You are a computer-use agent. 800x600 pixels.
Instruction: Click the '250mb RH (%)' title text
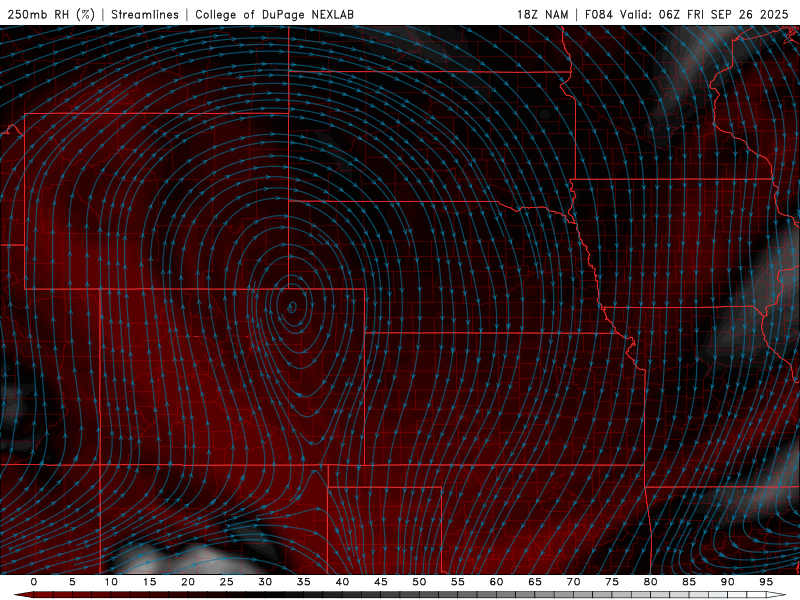52,14
